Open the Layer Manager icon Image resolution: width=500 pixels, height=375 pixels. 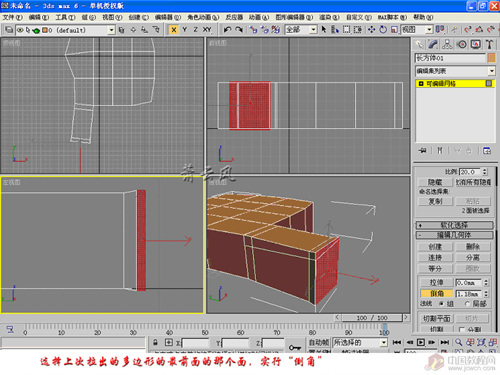[x=9, y=30]
